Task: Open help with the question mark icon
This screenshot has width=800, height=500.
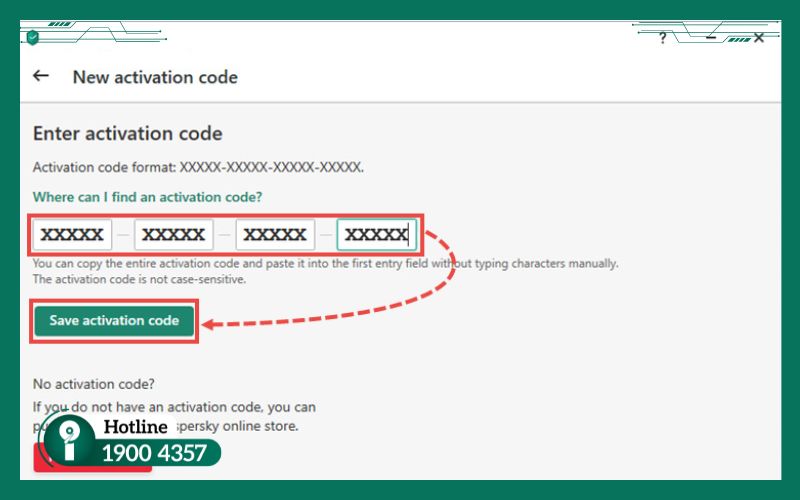Action: [x=662, y=38]
